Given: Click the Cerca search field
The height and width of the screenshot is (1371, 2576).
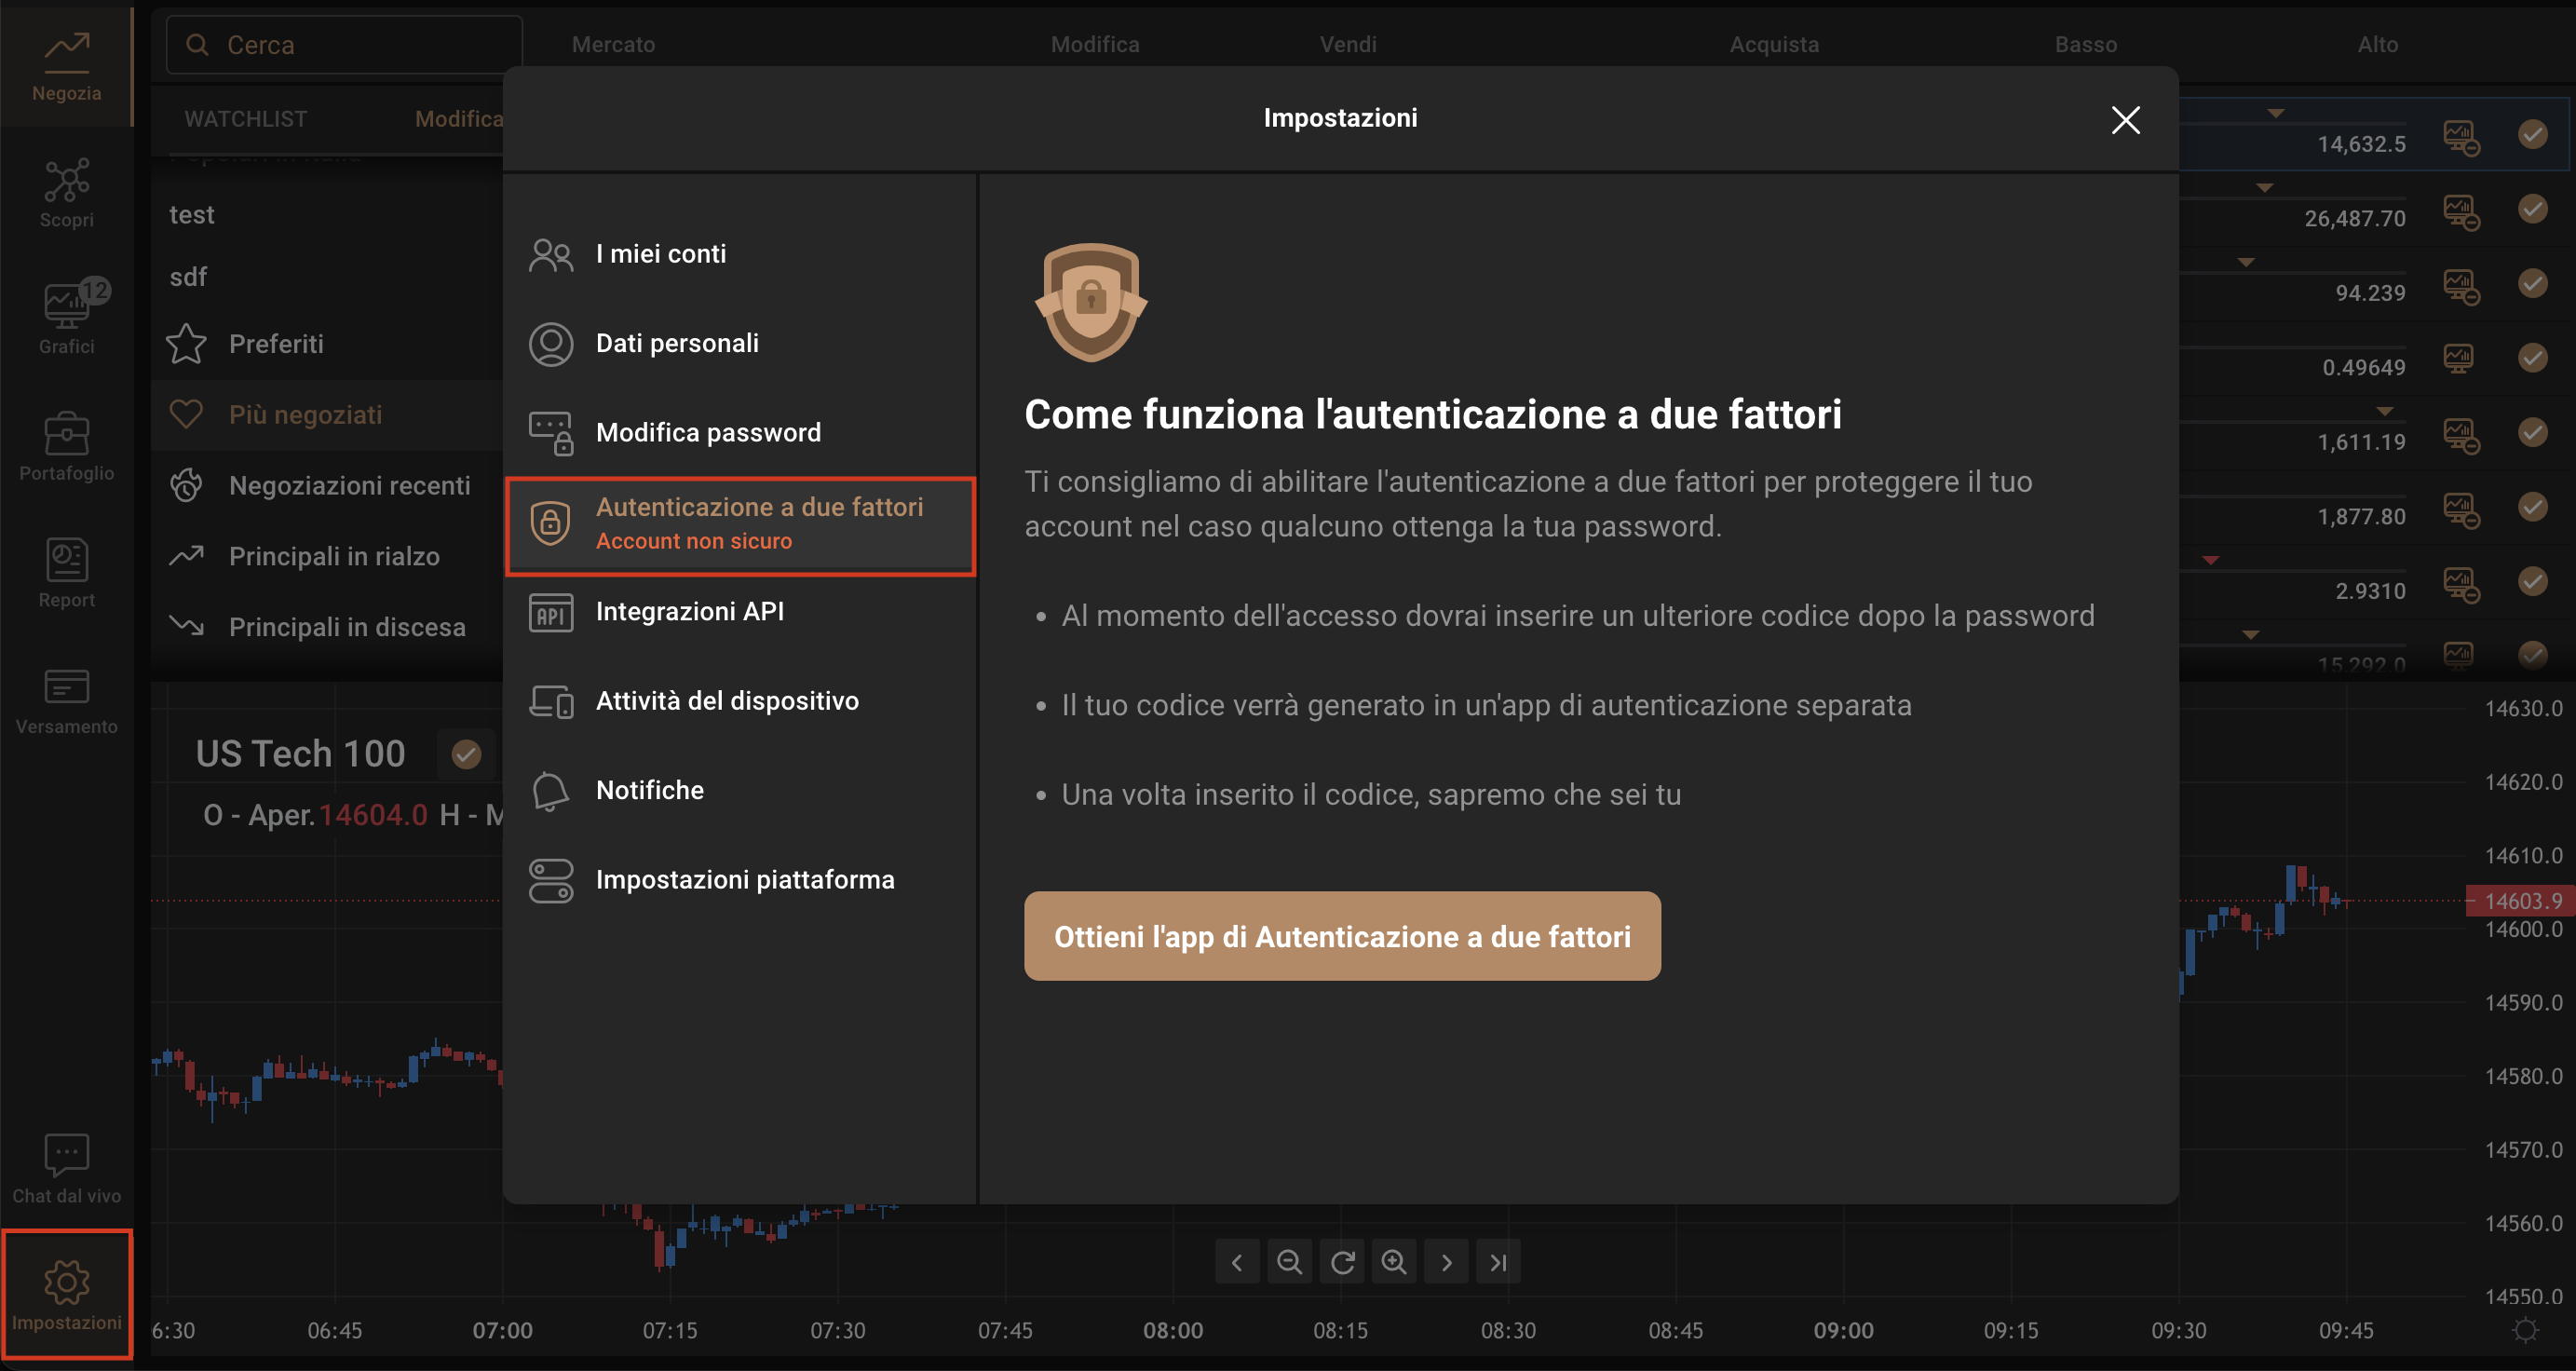Looking at the screenshot, I should coord(345,45).
